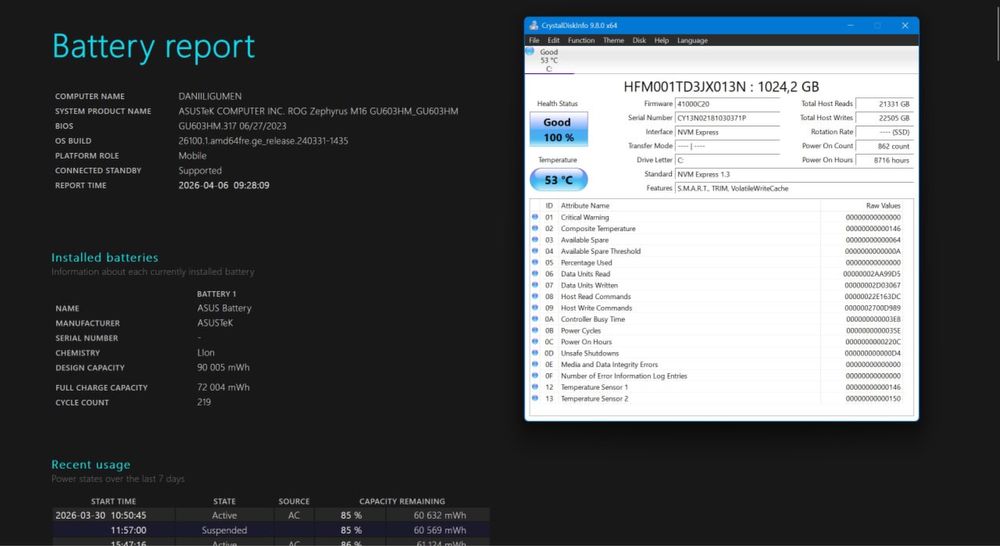Click status dot for Available Spare row
Viewport: 1000px width, 546px height.
click(x=535, y=240)
